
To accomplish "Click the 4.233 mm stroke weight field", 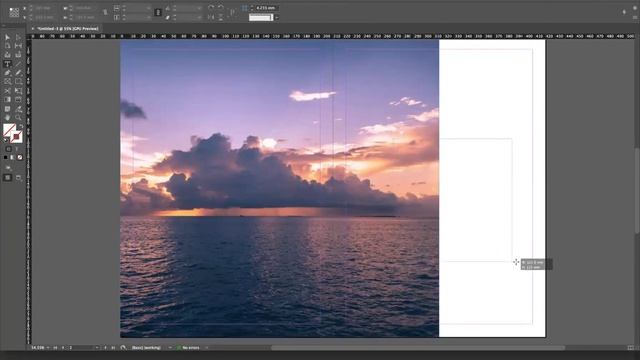I will coord(267,8).
